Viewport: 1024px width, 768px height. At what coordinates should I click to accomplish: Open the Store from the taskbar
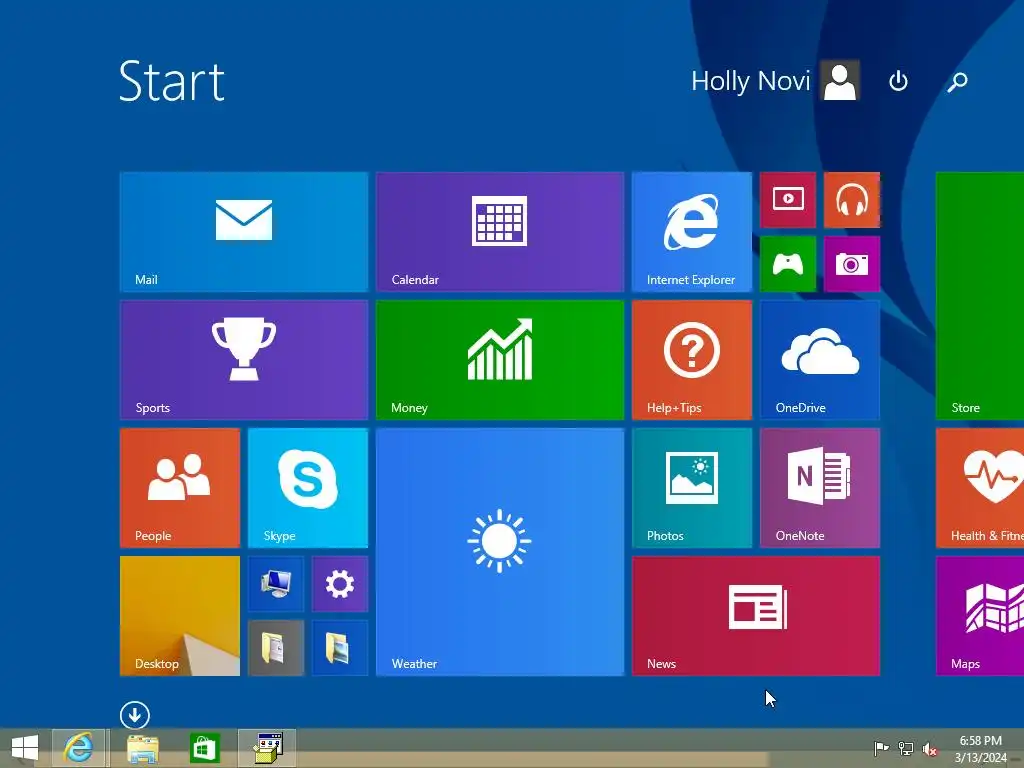point(204,748)
